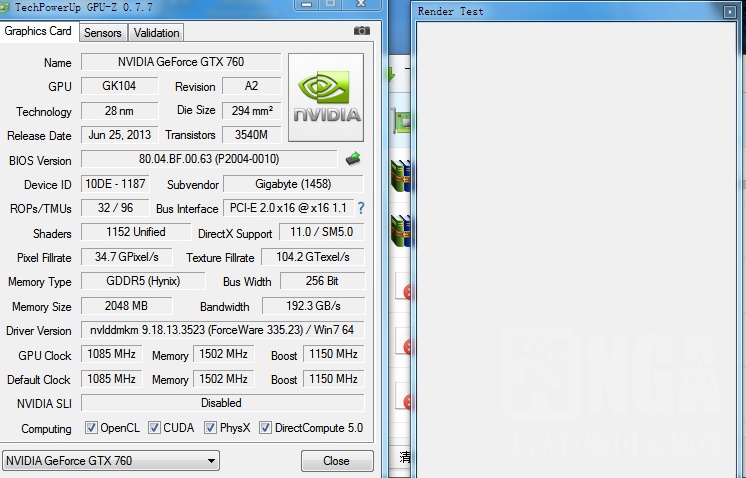Viewport: 746px width, 478px height.
Task: Click the Device ID value 10DE - 1187
Action: [115, 184]
